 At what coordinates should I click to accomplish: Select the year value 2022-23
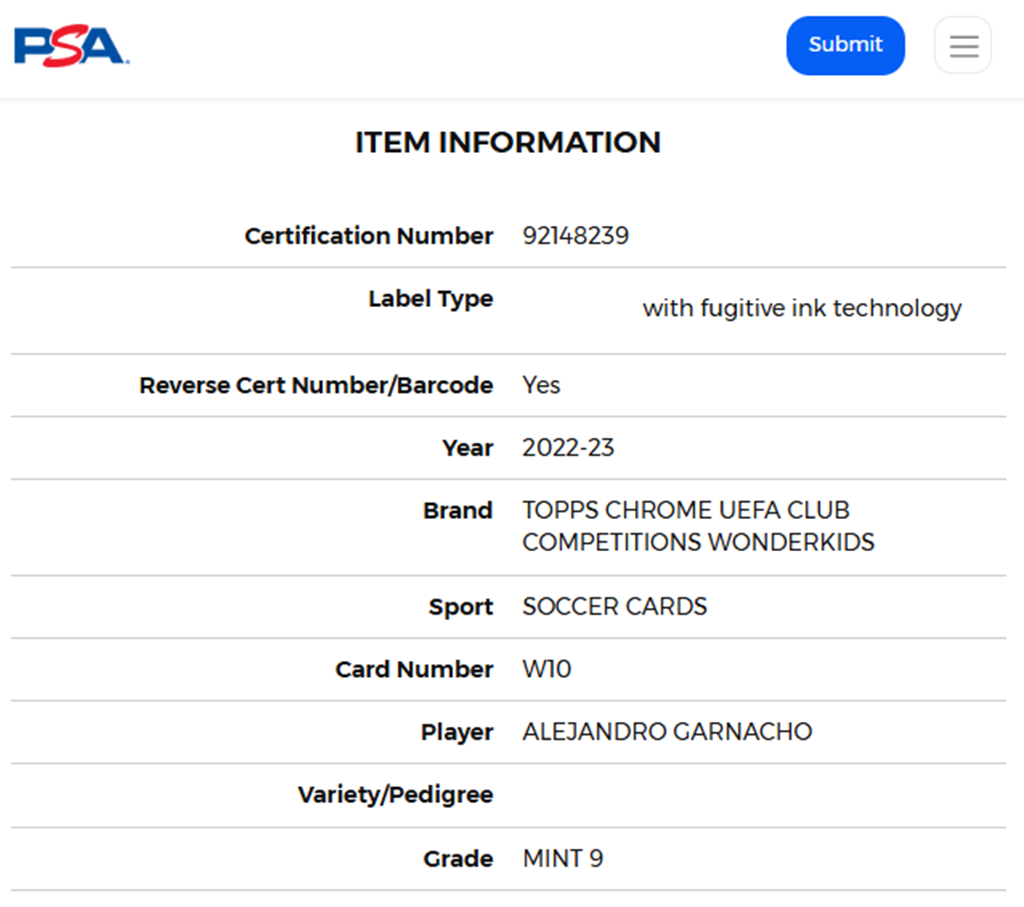pyautogui.click(x=568, y=448)
